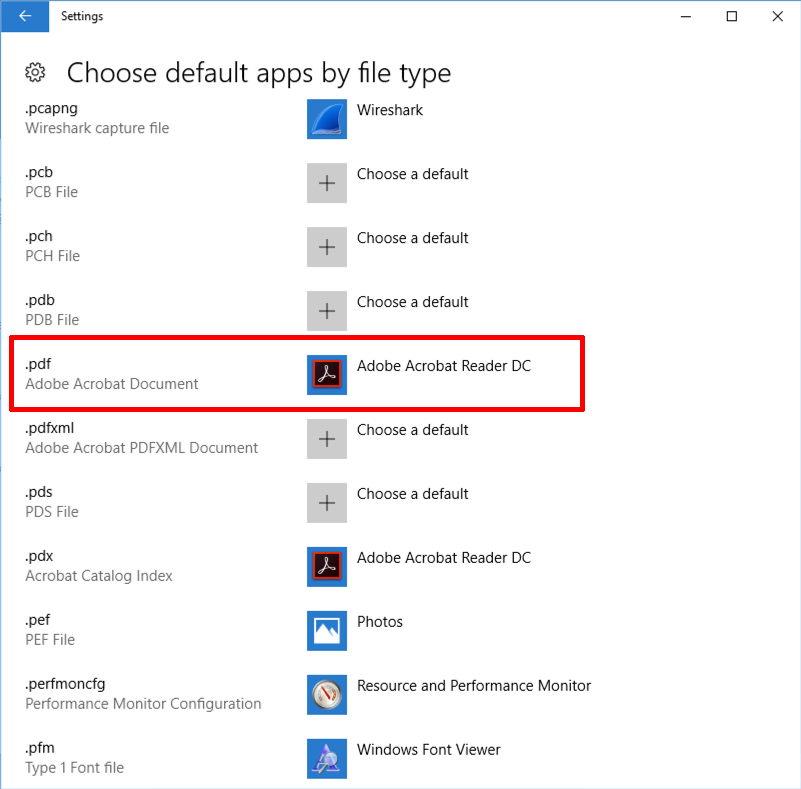
Task: Click the plus icon for .pds
Action: click(x=327, y=503)
